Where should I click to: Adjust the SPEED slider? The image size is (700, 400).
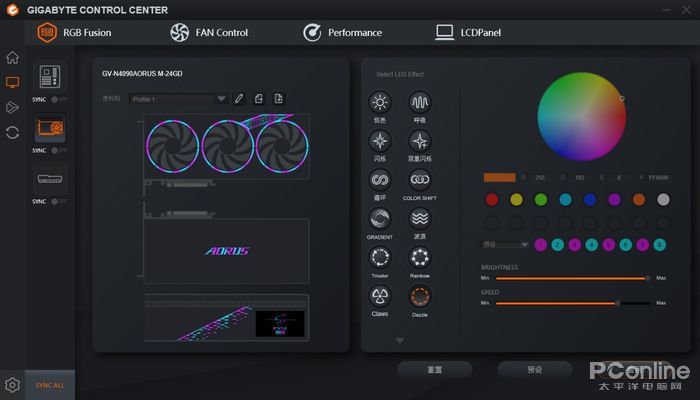pyautogui.click(x=572, y=303)
